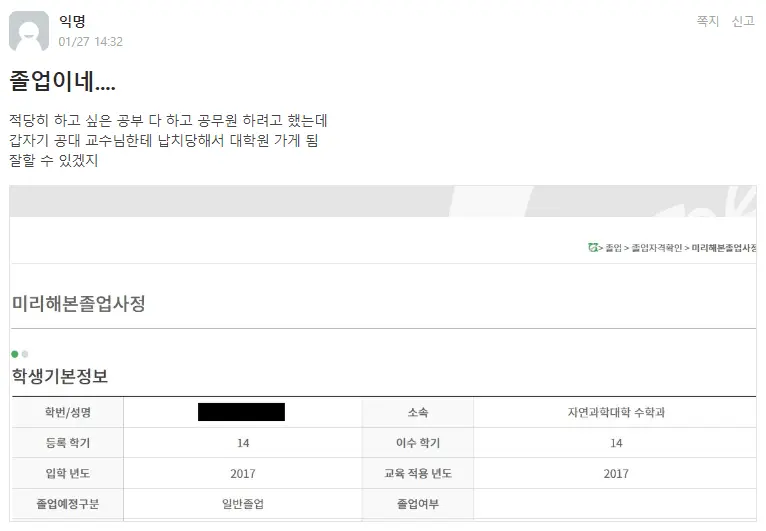This screenshot has width=766, height=531.
Task: Click the 미리해본졸업사정 page heading
Action: click(x=79, y=304)
